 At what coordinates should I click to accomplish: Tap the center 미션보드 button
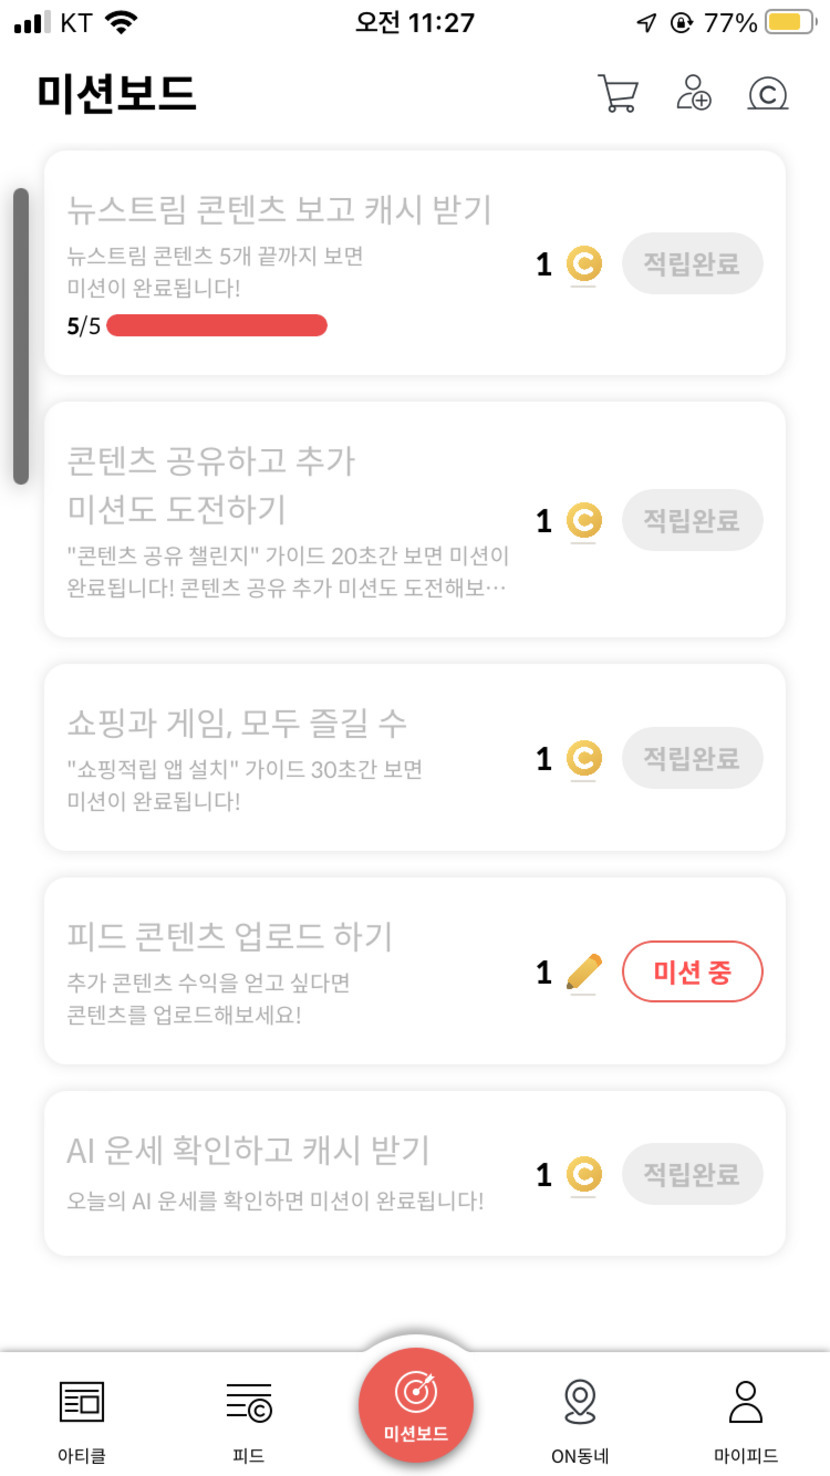tap(415, 1406)
